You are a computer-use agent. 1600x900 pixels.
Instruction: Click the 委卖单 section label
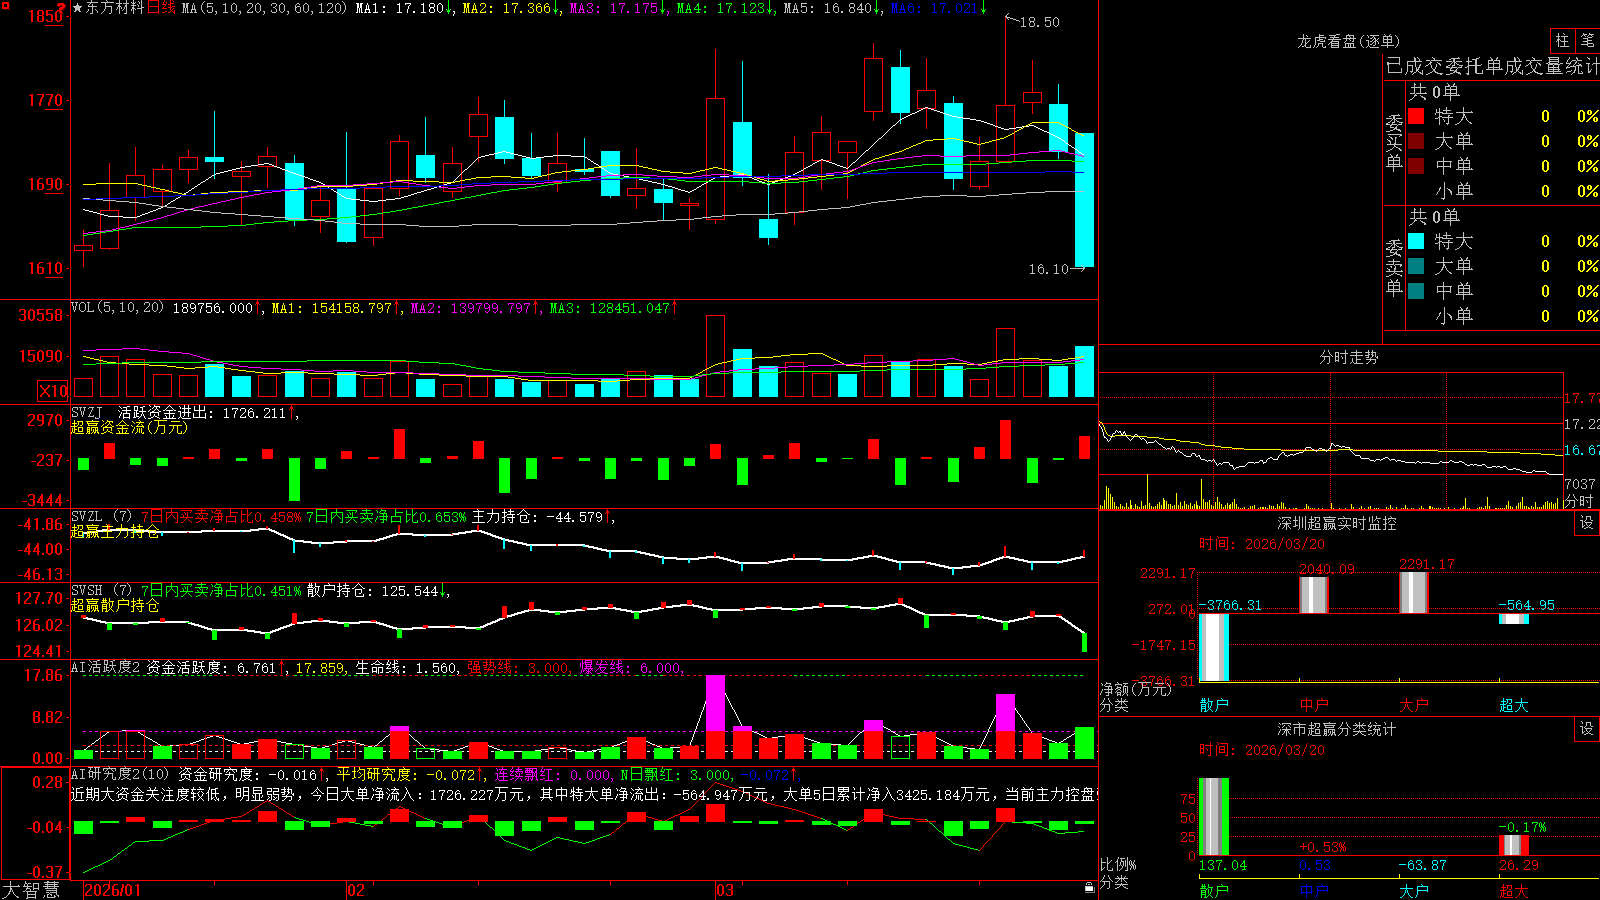[x=1394, y=267]
